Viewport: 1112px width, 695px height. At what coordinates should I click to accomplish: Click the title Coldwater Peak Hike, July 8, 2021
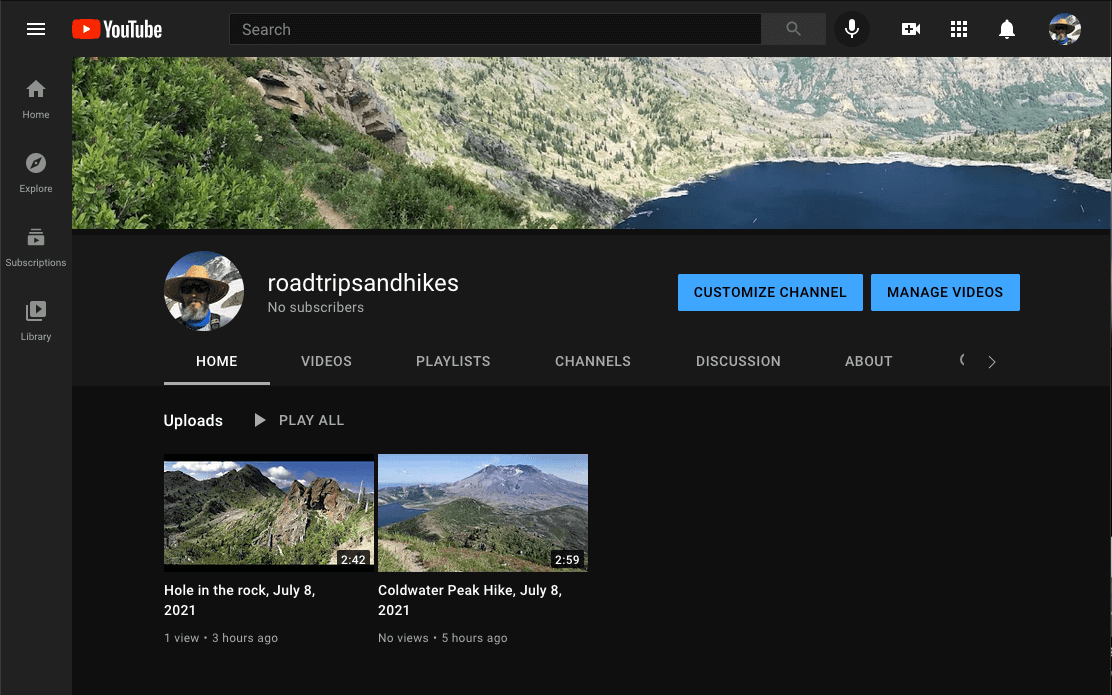470,600
